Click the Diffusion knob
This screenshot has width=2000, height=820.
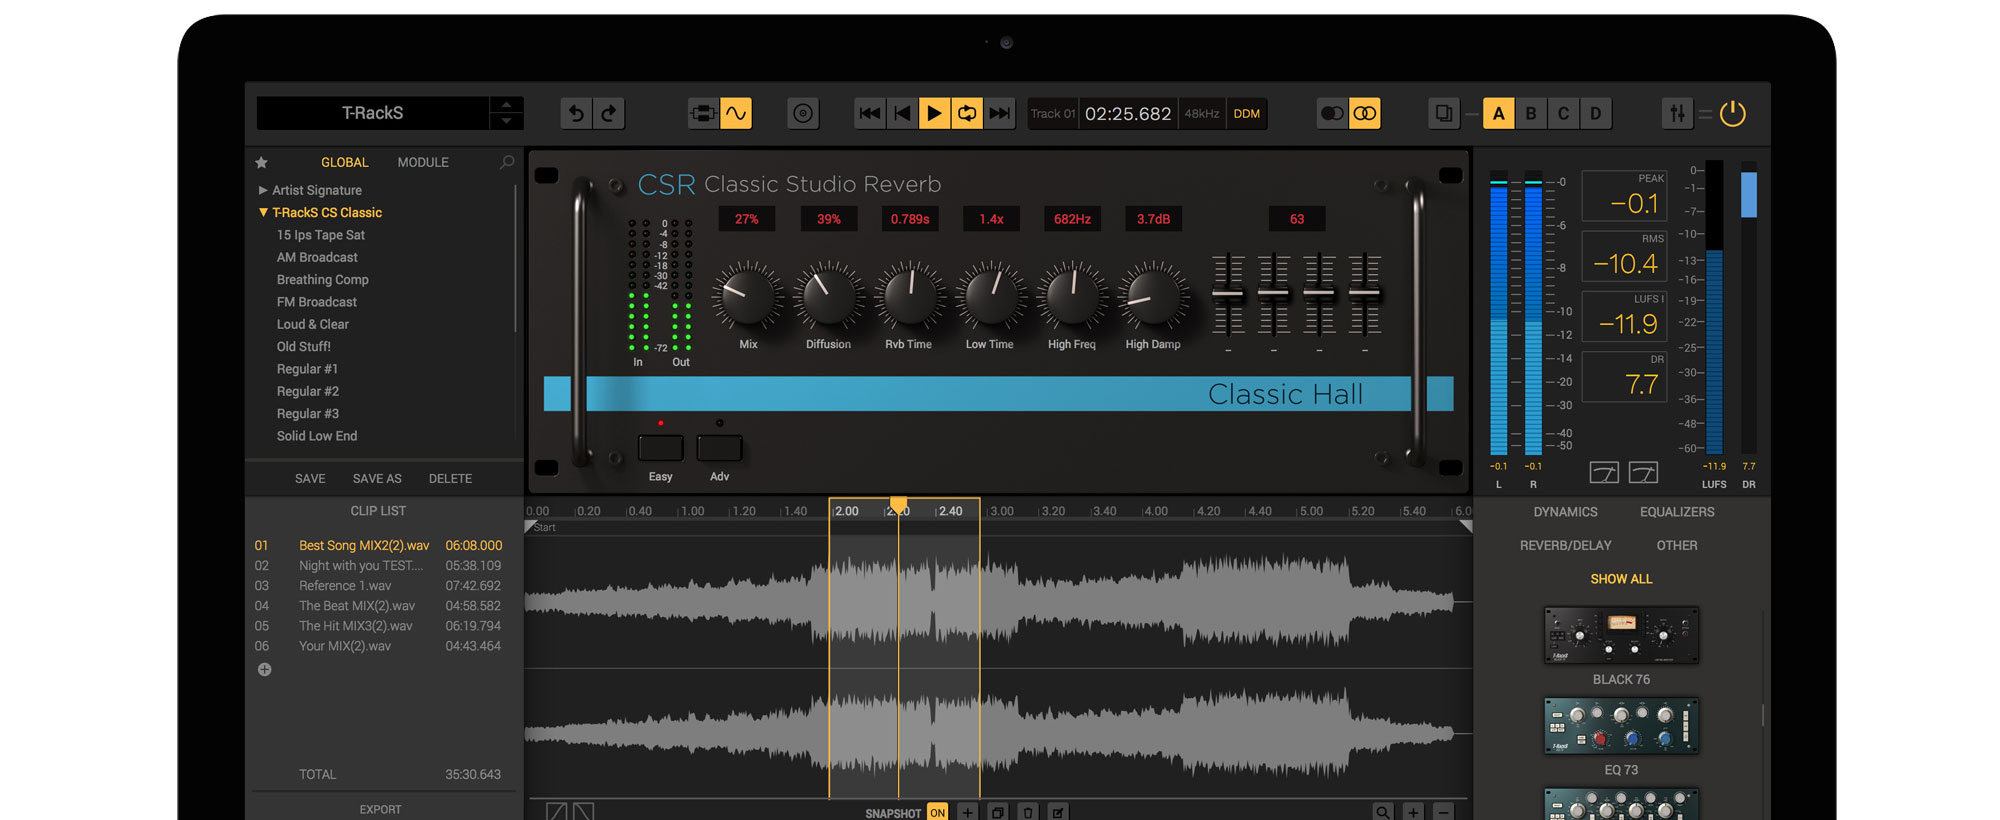829,296
